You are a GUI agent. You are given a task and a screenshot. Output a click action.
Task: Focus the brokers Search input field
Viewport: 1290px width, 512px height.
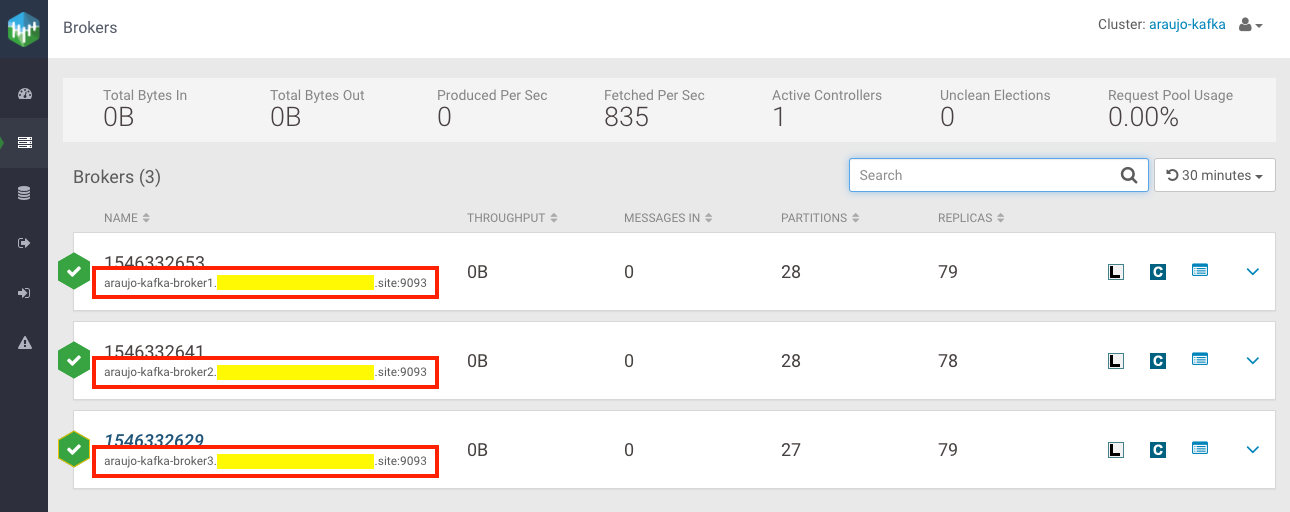(985, 175)
